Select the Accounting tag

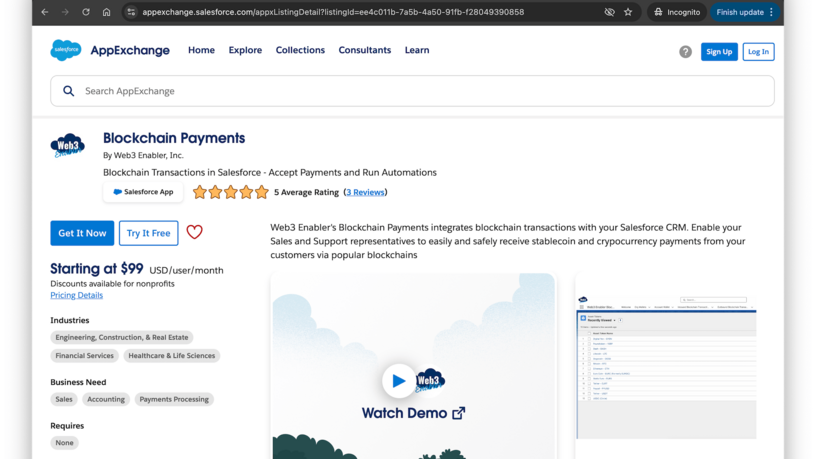(x=106, y=399)
